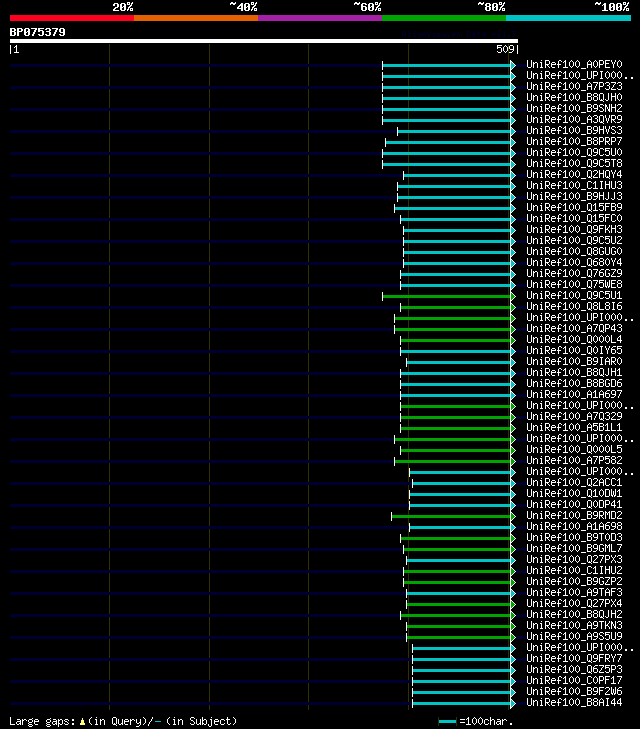Click the orange ~40% legend segment
Screen dimensions: 640x729
point(196,18)
